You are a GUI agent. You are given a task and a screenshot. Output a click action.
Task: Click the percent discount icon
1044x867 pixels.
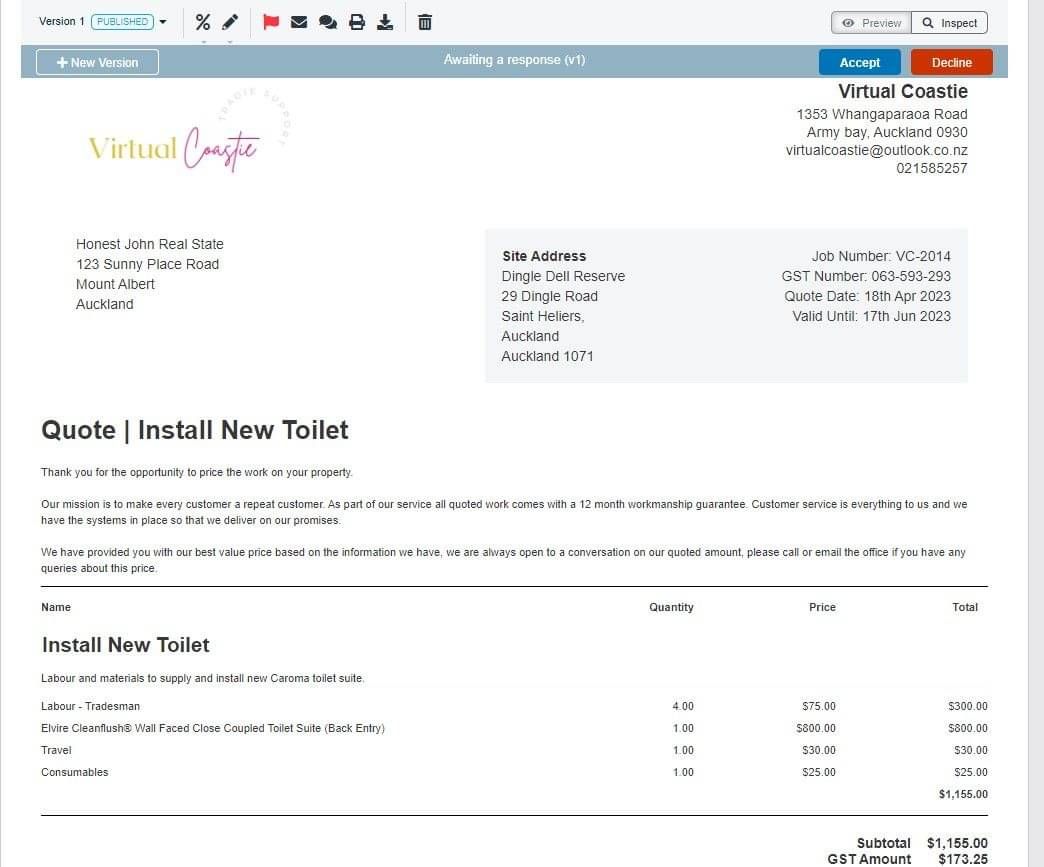point(203,22)
